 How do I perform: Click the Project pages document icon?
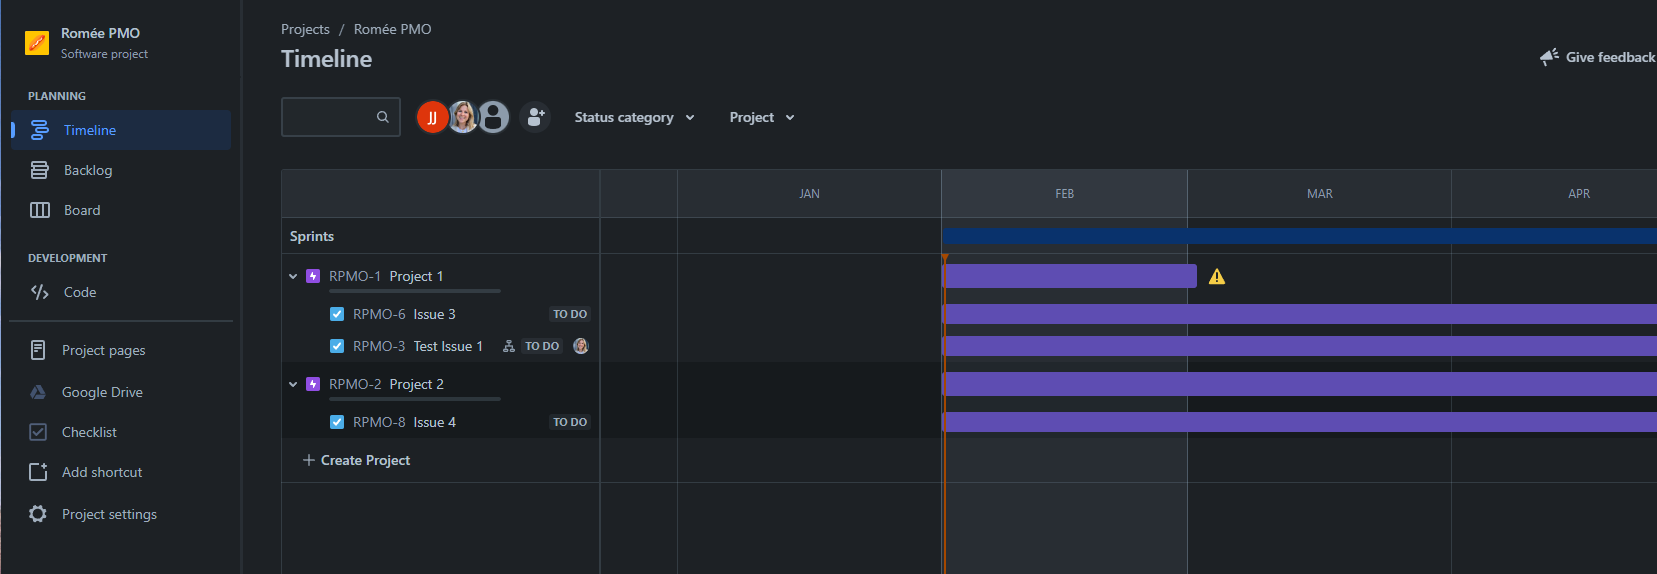[38, 350]
